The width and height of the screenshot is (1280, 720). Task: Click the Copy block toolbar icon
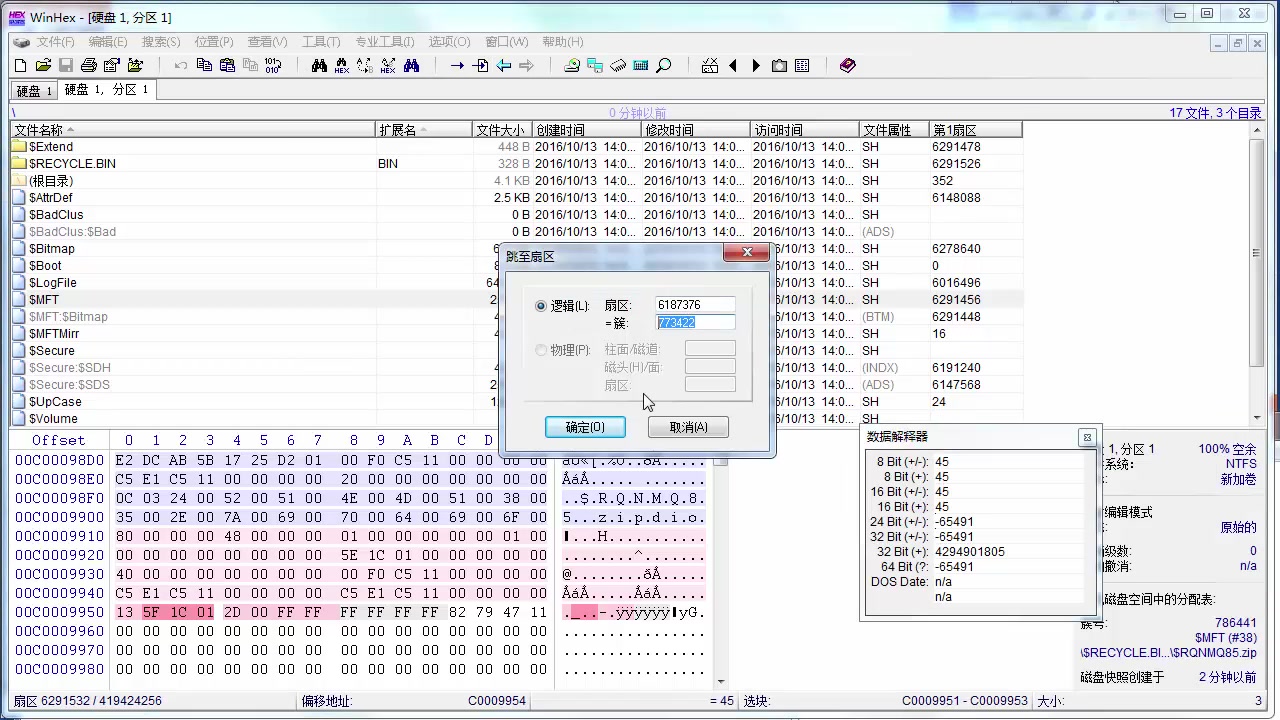[x=204, y=66]
